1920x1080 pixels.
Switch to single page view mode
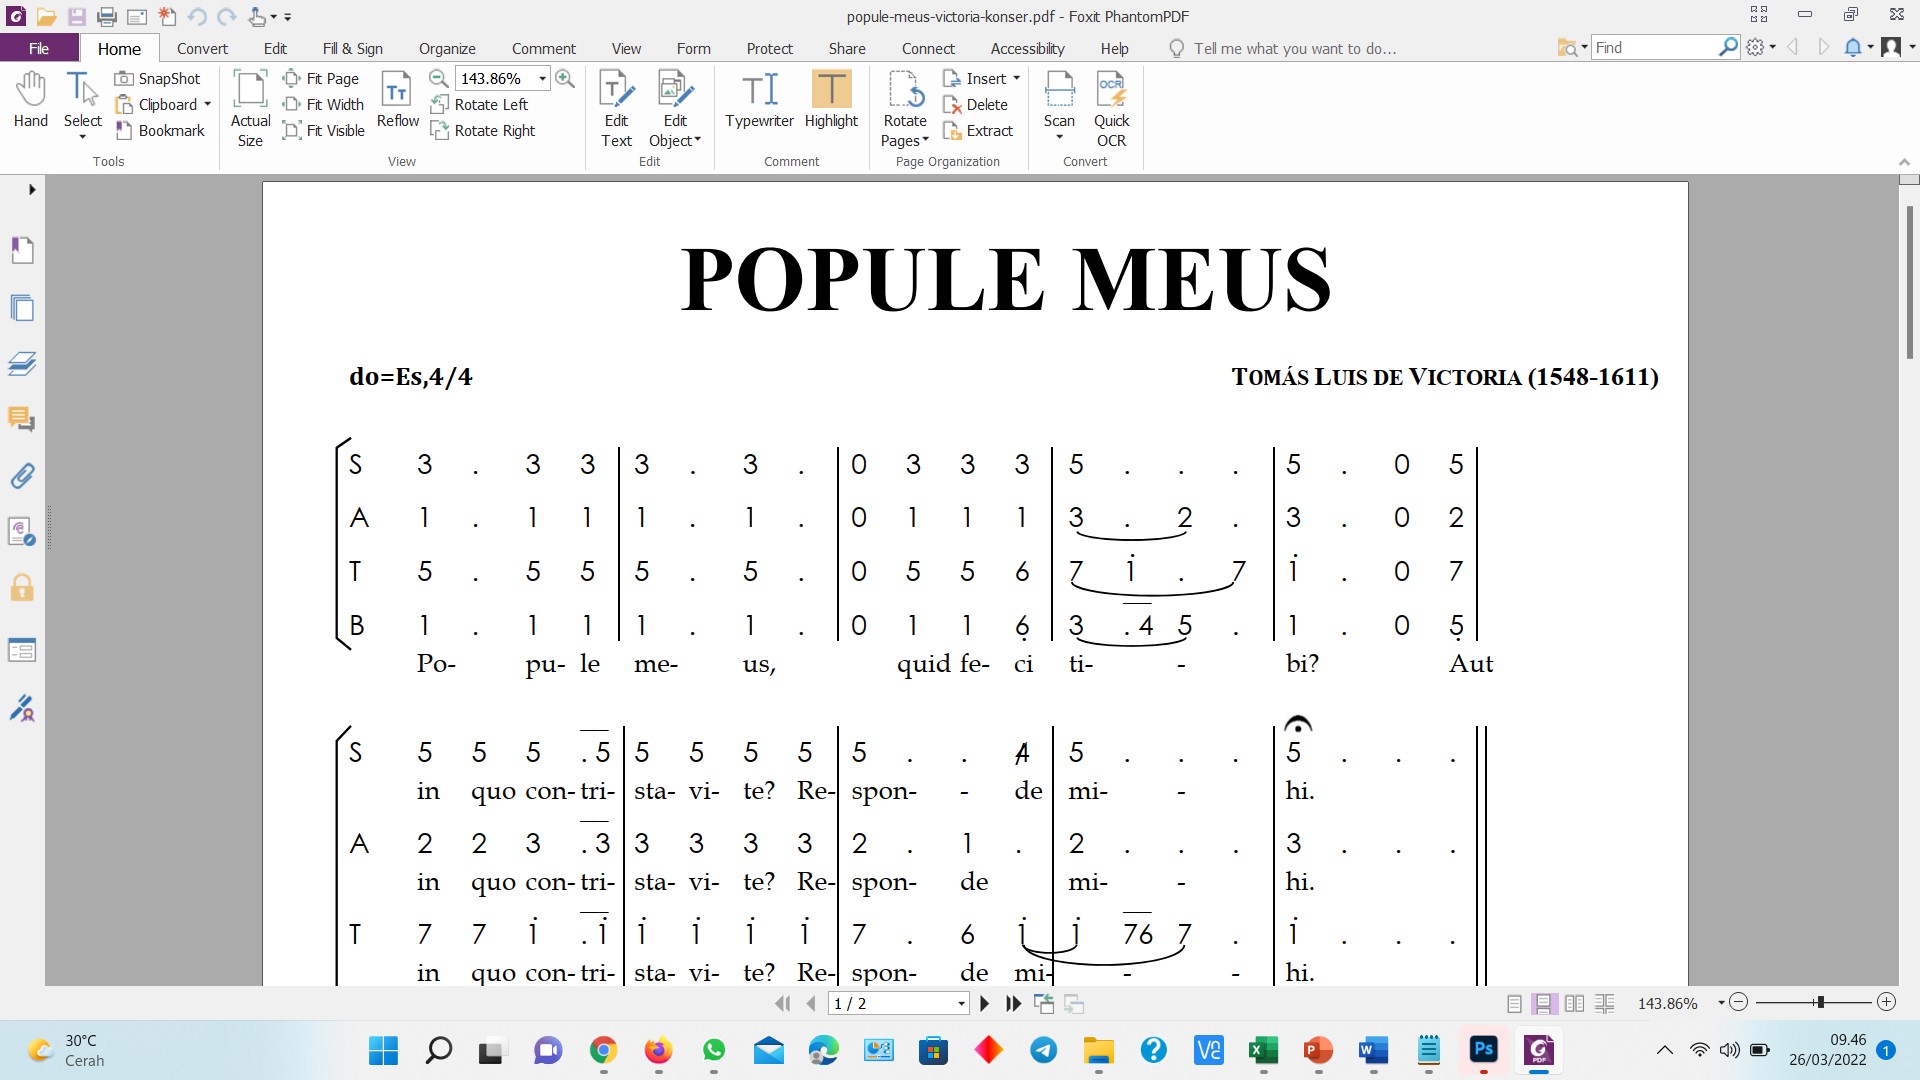1514,1003
